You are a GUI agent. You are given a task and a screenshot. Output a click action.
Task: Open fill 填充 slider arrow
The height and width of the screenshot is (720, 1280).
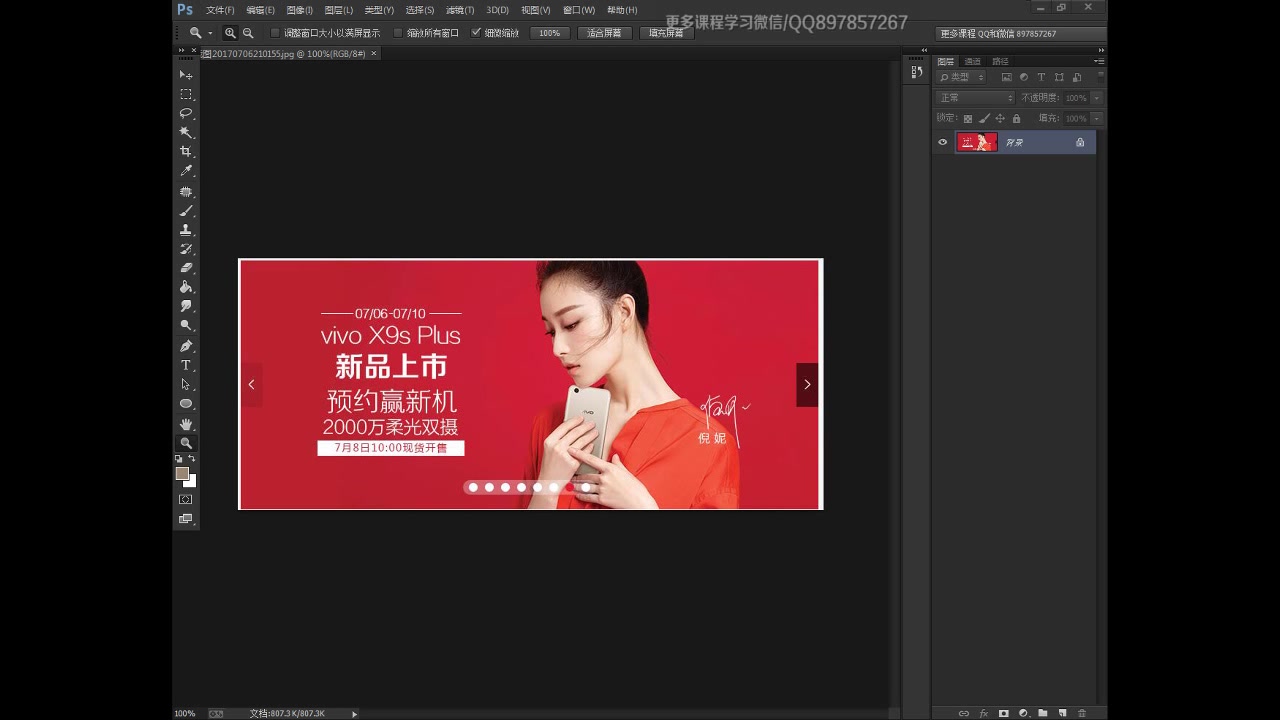[1096, 118]
